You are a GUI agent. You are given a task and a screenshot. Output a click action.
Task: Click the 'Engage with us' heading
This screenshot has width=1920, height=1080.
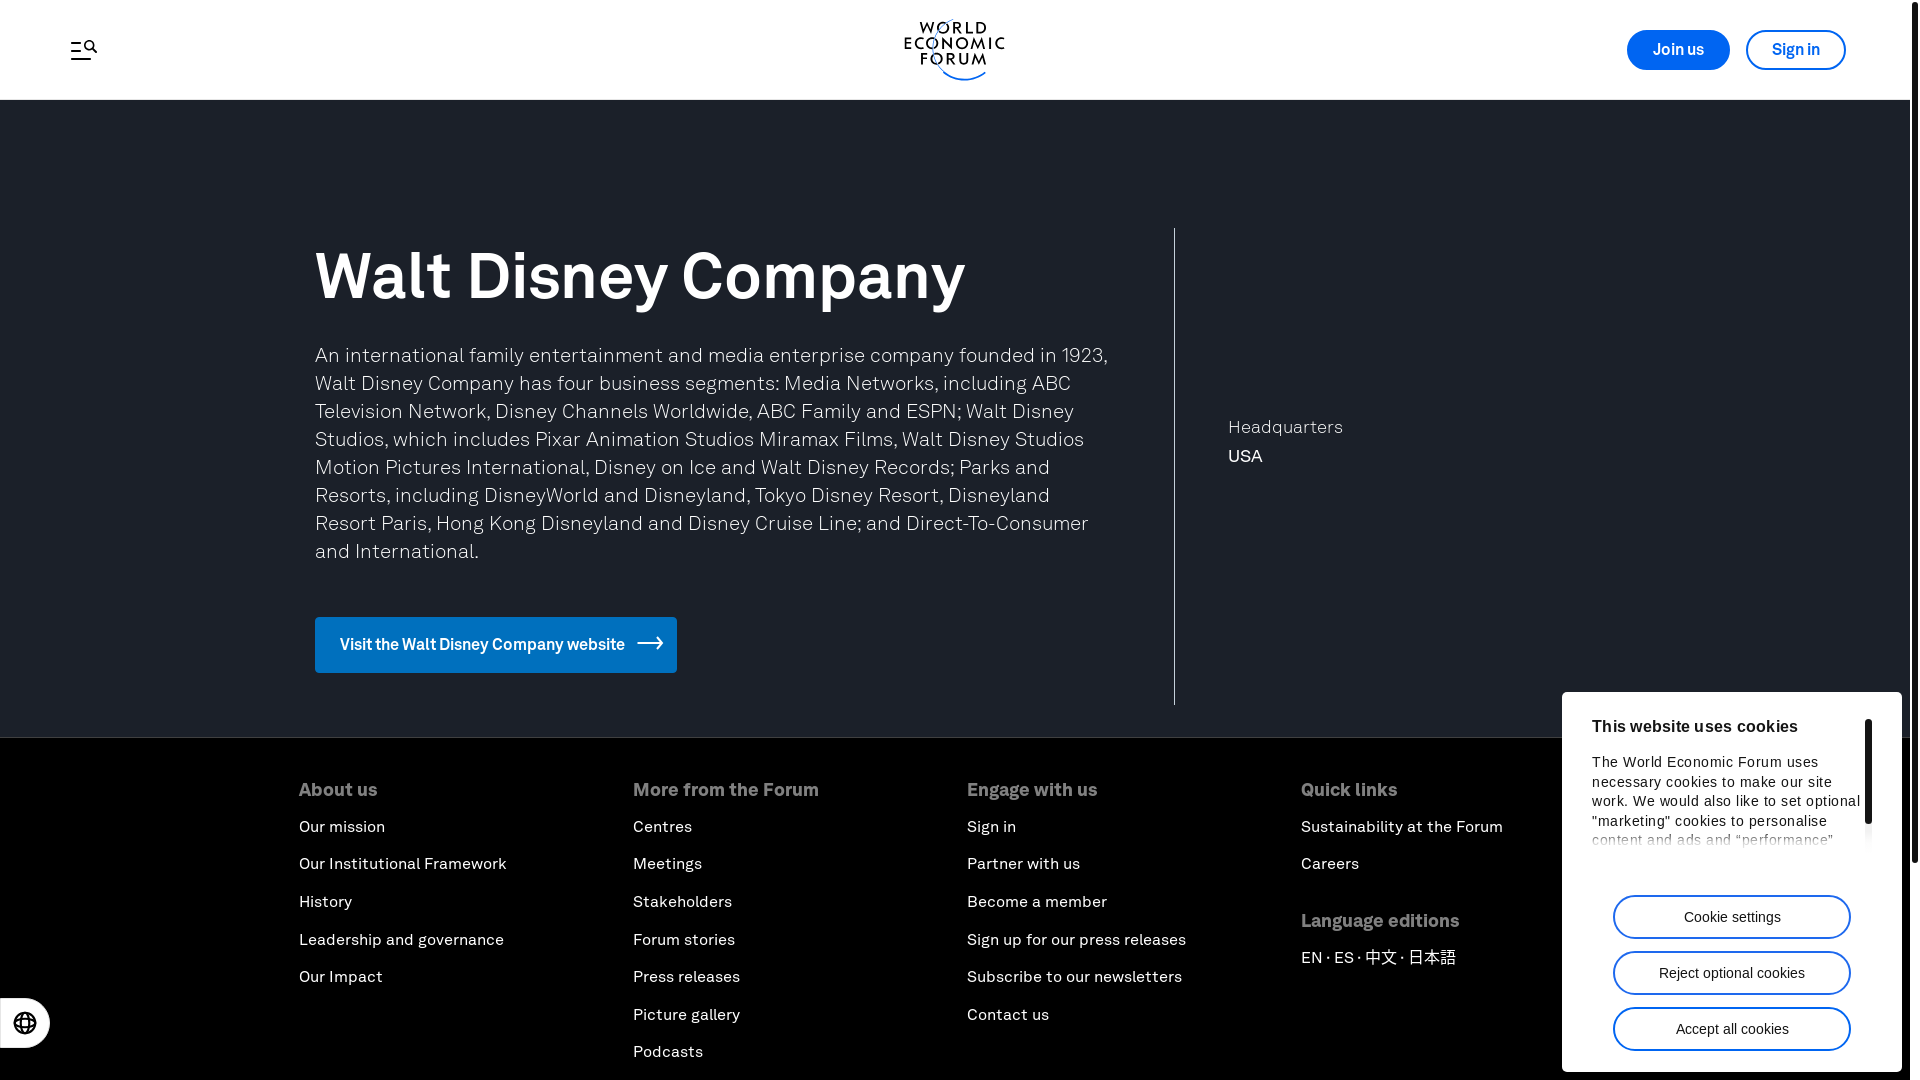point(1032,790)
